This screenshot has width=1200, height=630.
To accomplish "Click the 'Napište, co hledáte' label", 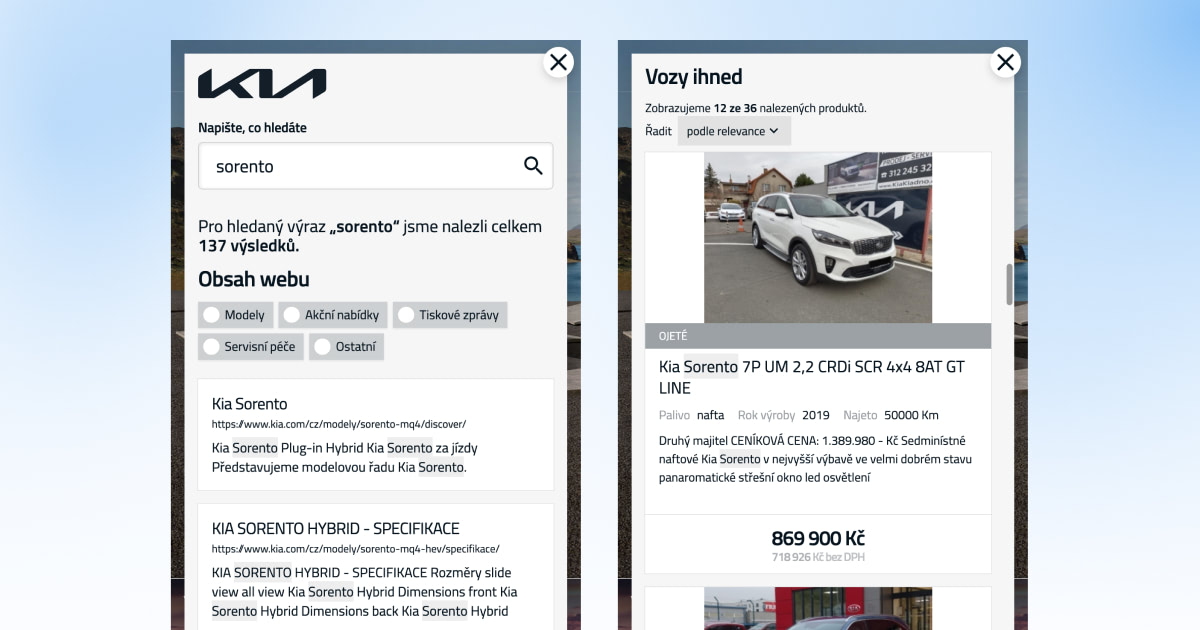I will [x=253, y=128].
